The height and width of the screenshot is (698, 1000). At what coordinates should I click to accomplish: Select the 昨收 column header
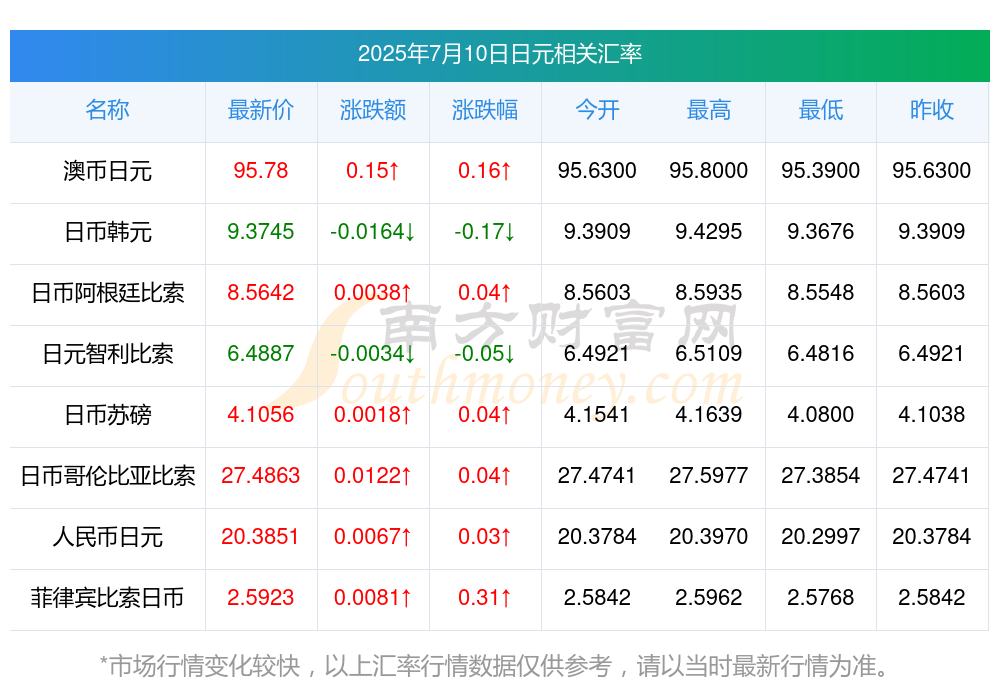coord(931,110)
